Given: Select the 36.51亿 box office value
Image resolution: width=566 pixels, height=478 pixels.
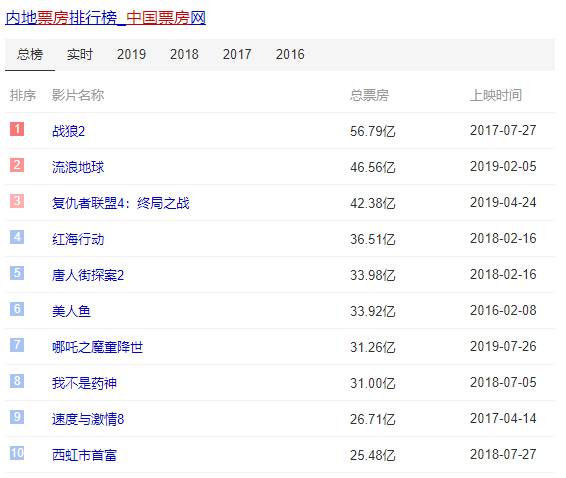Looking at the screenshot, I should (x=373, y=239).
